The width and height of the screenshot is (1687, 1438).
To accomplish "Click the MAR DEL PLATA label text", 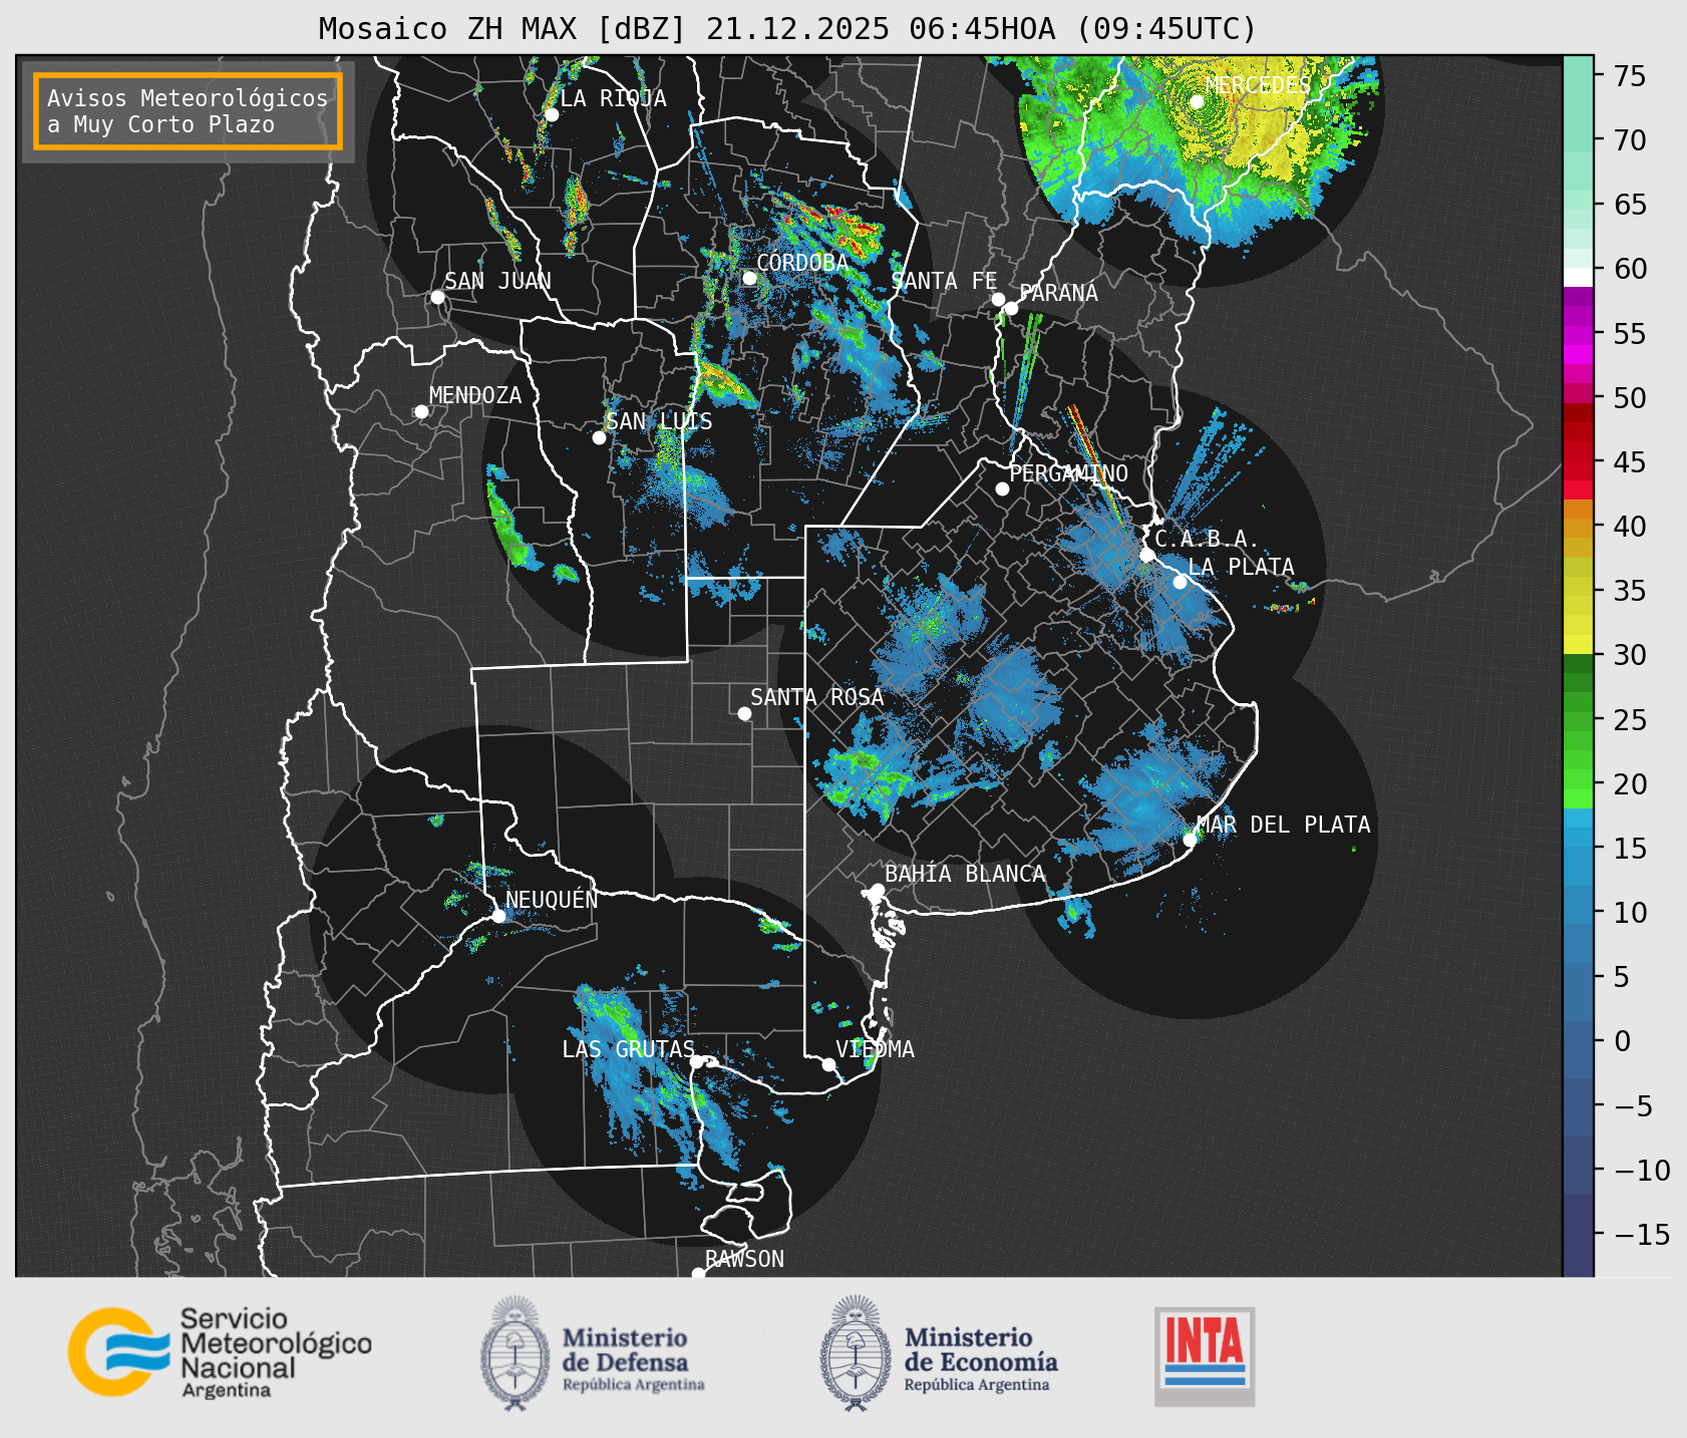I will tap(1283, 825).
